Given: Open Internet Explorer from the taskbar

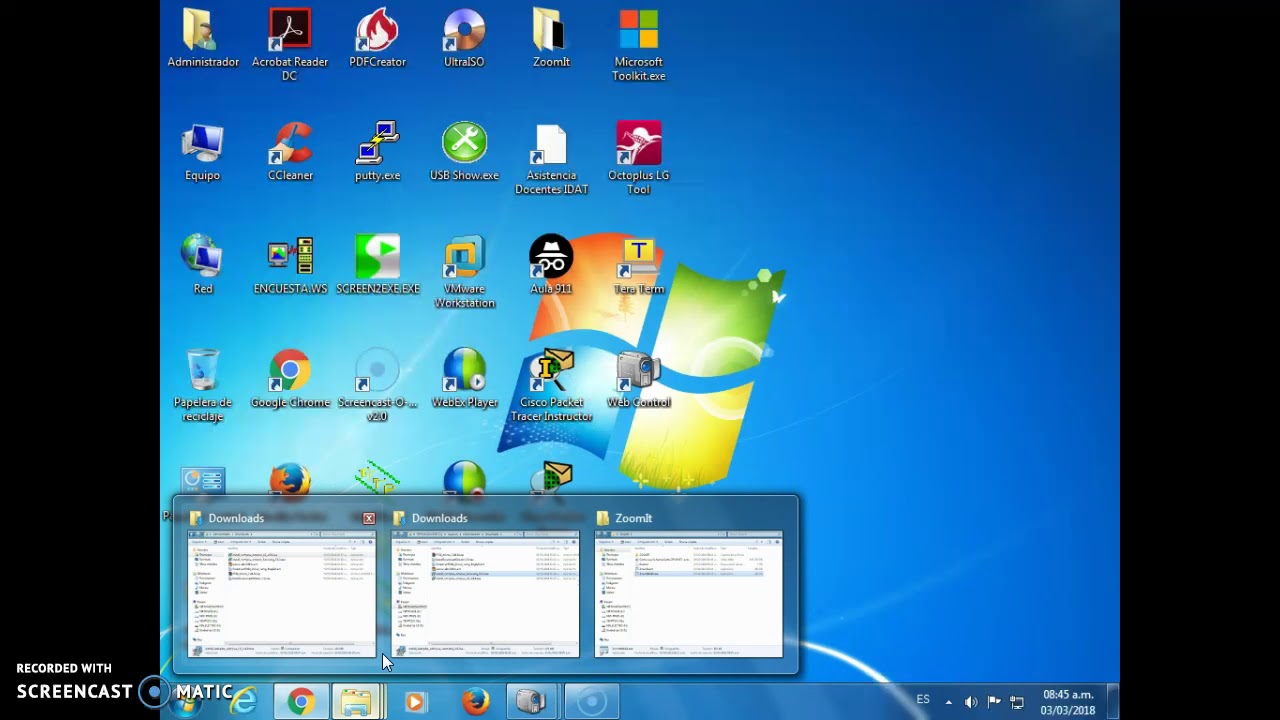Looking at the screenshot, I should pyautogui.click(x=243, y=702).
